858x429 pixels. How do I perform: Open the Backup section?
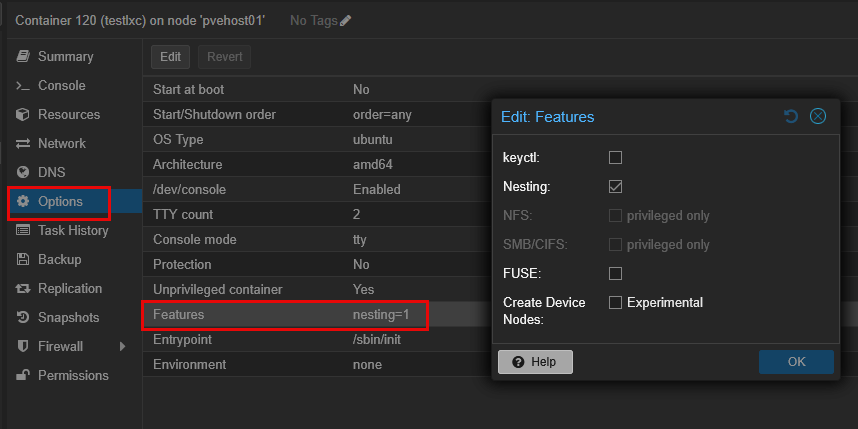coord(74,259)
